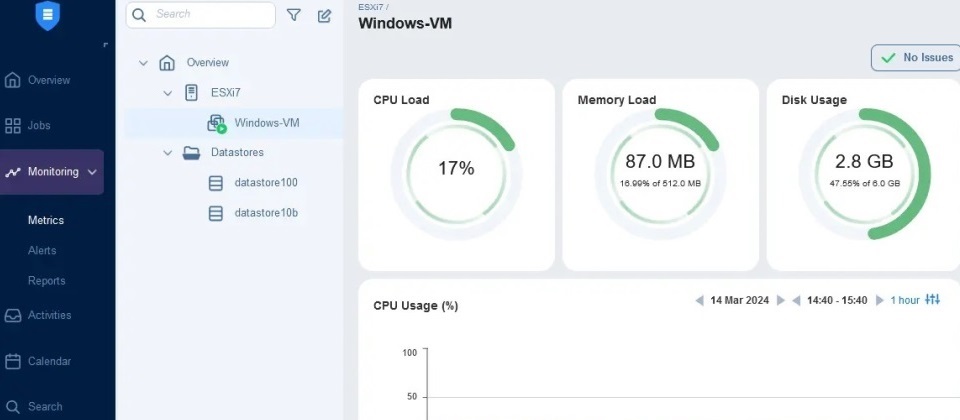
Task: Collapse the ESXi7 tree node chevron
Action: [x=167, y=93]
